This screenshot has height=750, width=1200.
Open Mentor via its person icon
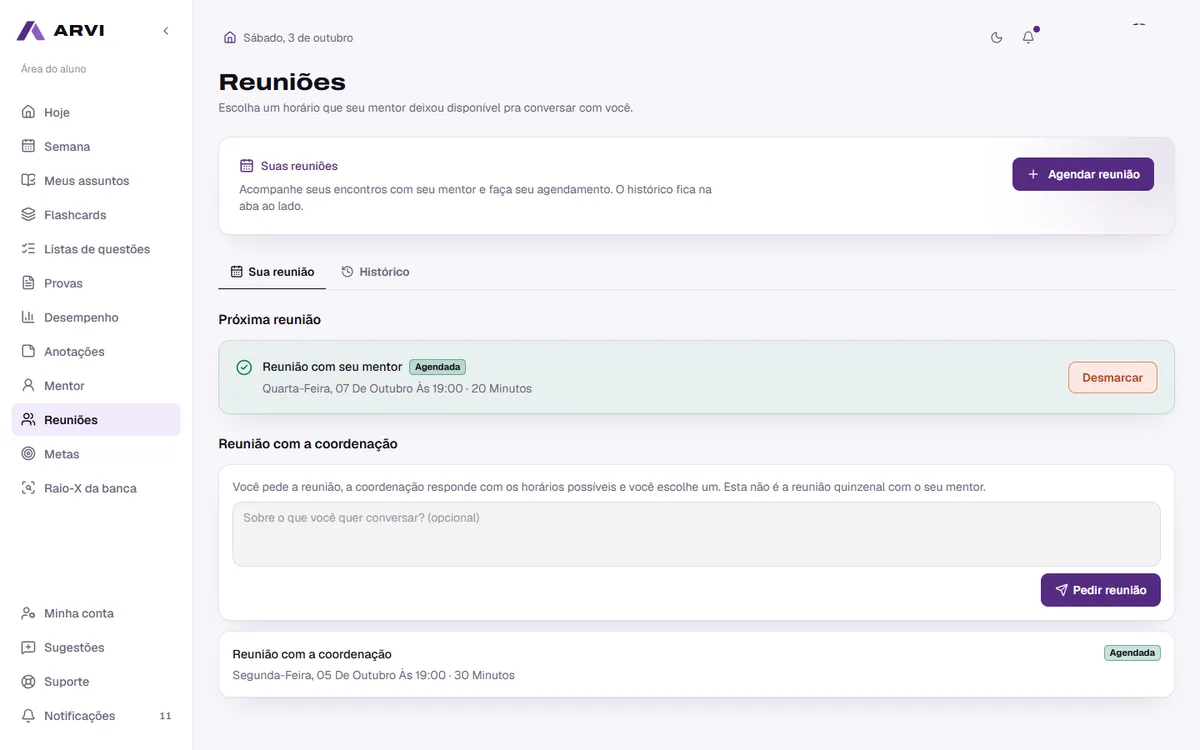(28, 385)
